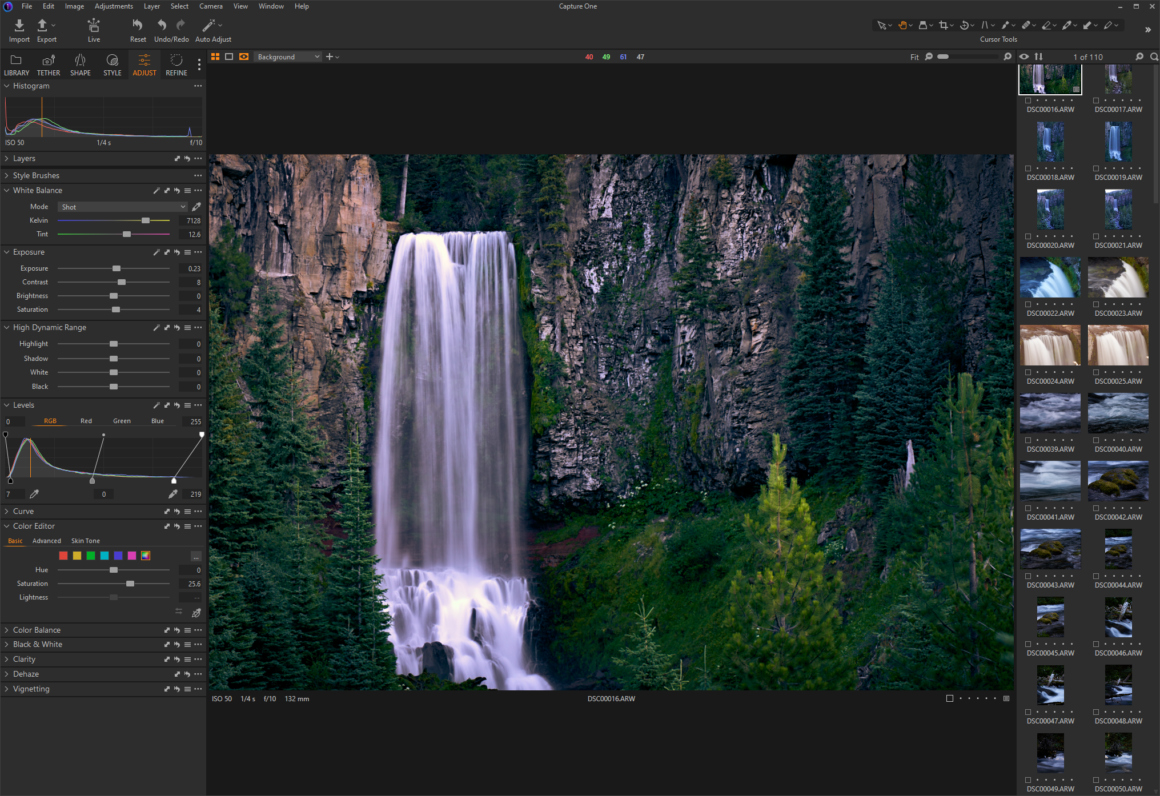Select the Red channel tab in Levels
This screenshot has height=796, width=1160.
(86, 421)
